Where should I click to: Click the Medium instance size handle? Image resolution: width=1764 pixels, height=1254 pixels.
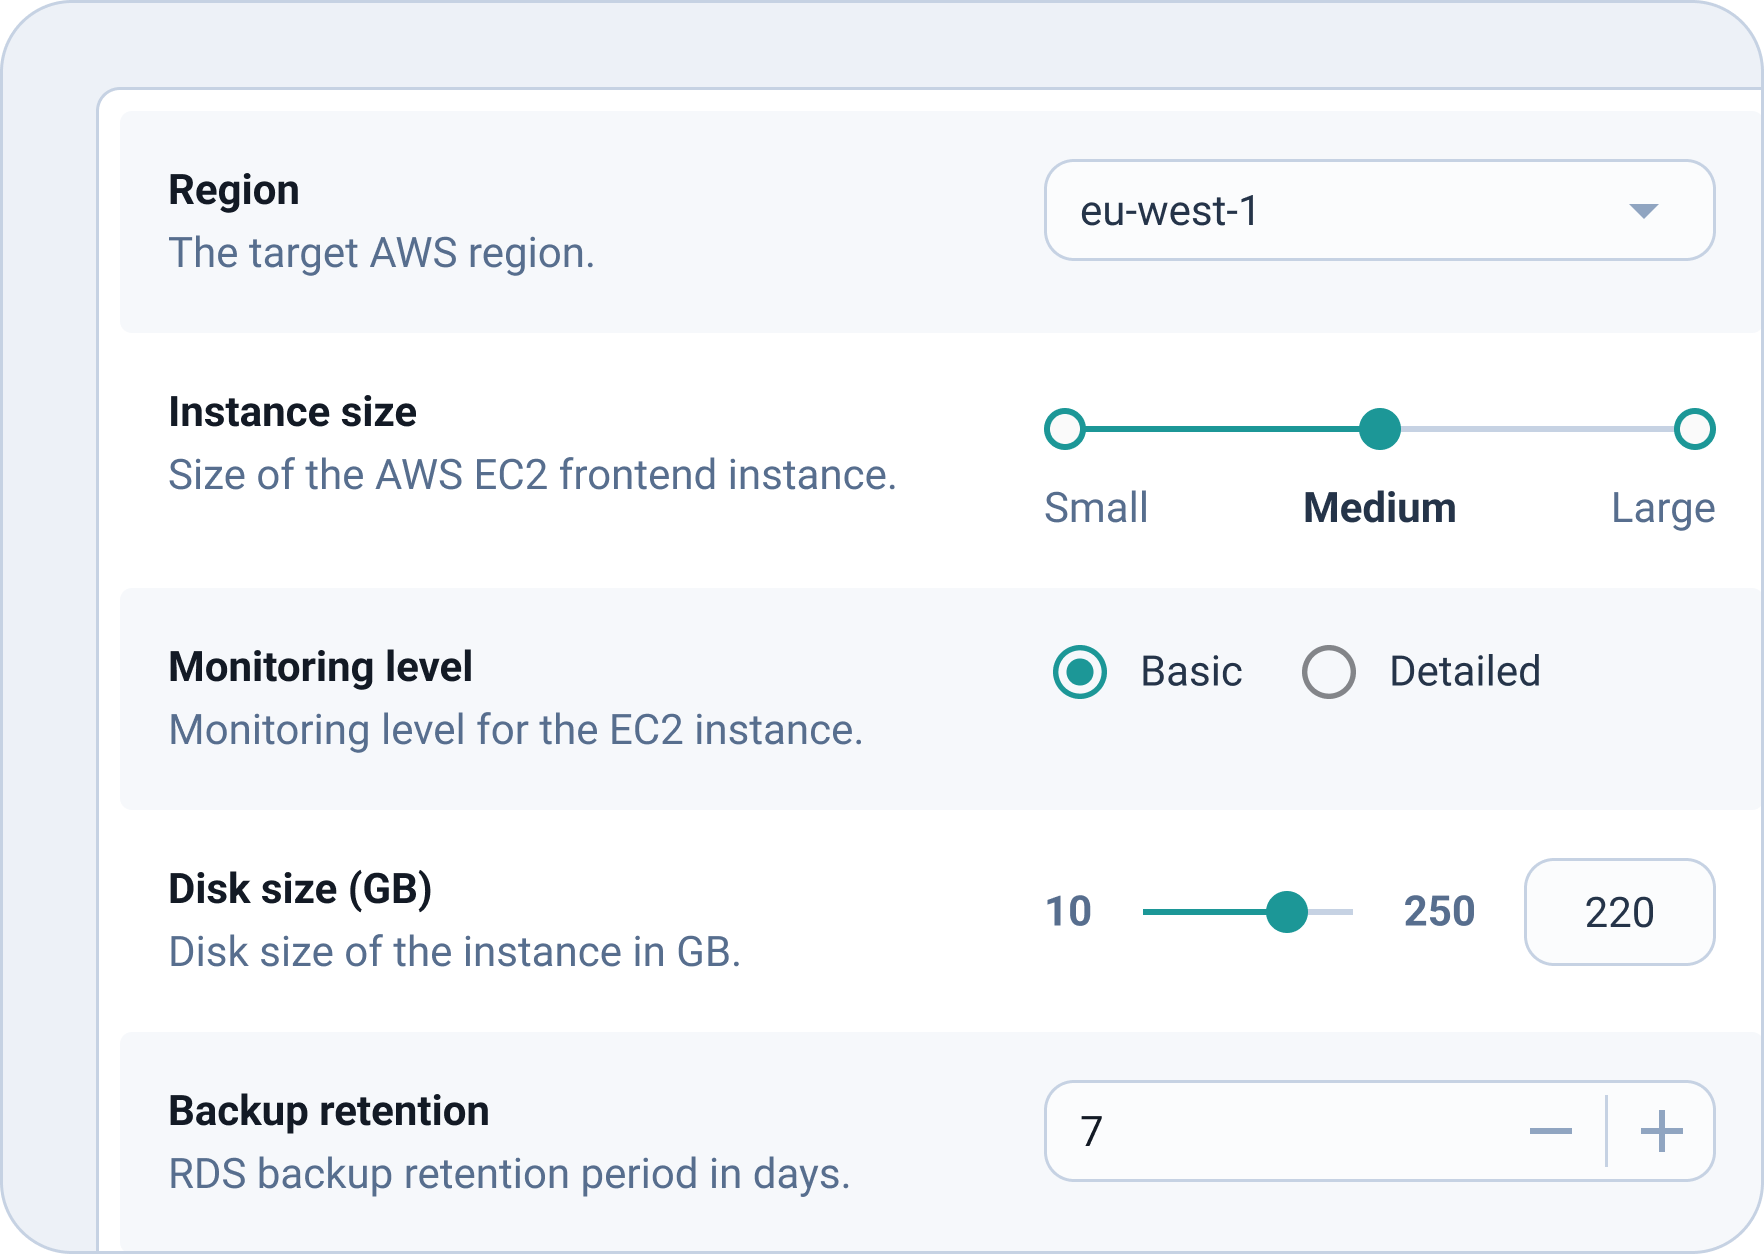pos(1380,429)
